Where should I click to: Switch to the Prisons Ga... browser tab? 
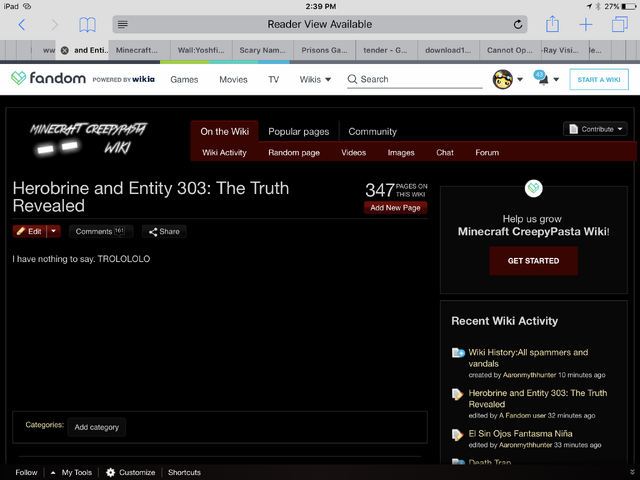point(324,50)
